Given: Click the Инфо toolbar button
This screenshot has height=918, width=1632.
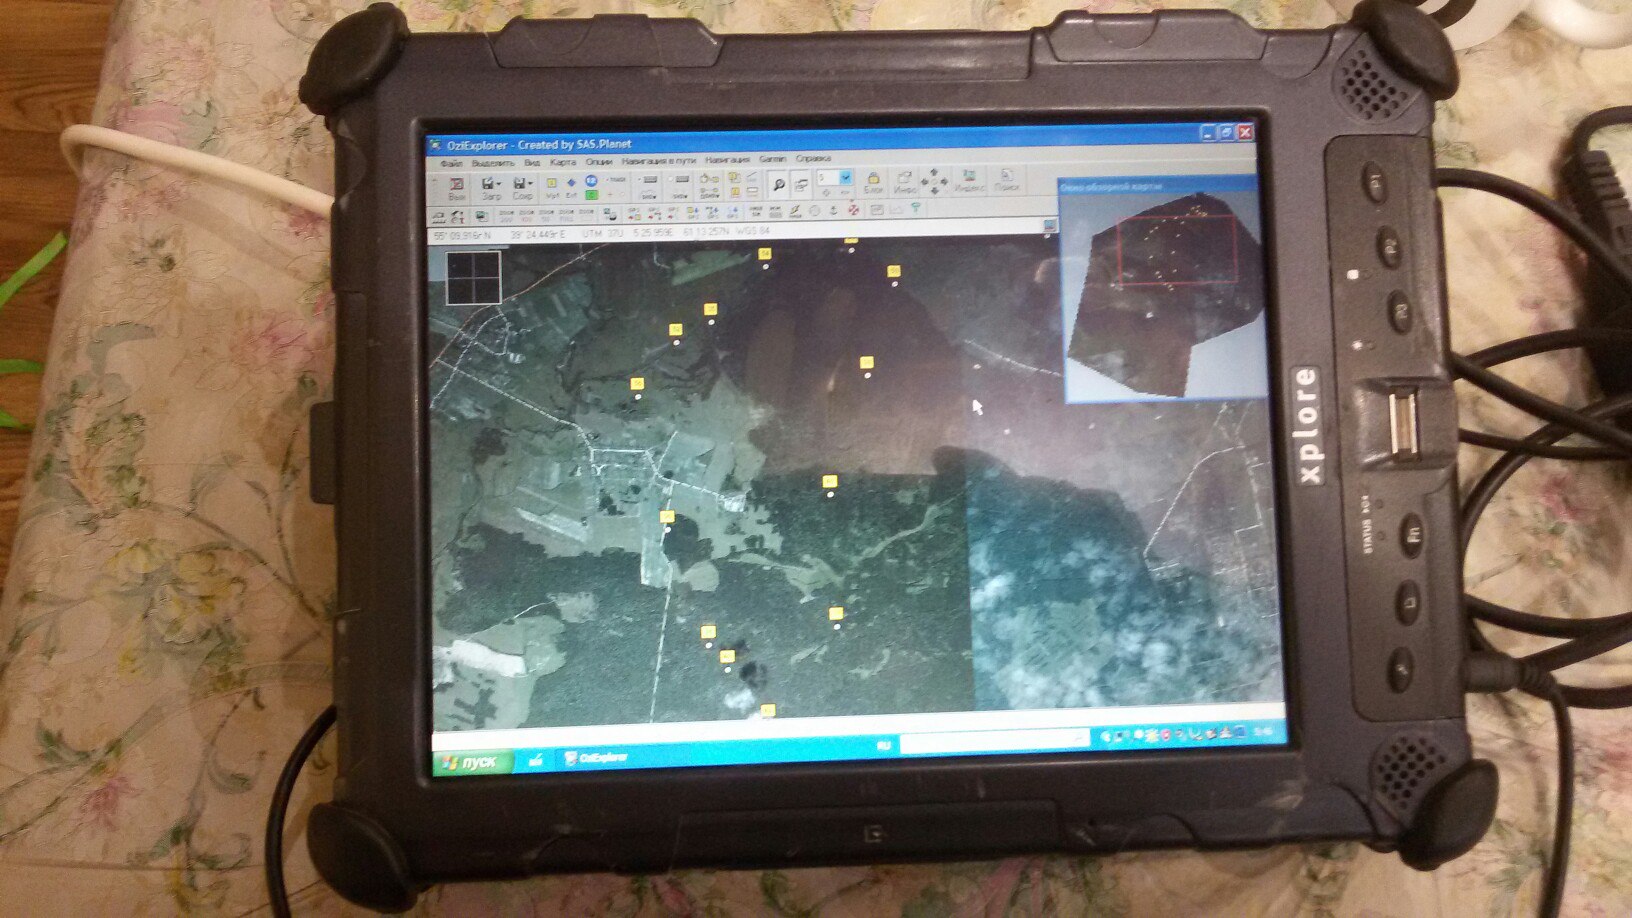Looking at the screenshot, I should 904,182.
